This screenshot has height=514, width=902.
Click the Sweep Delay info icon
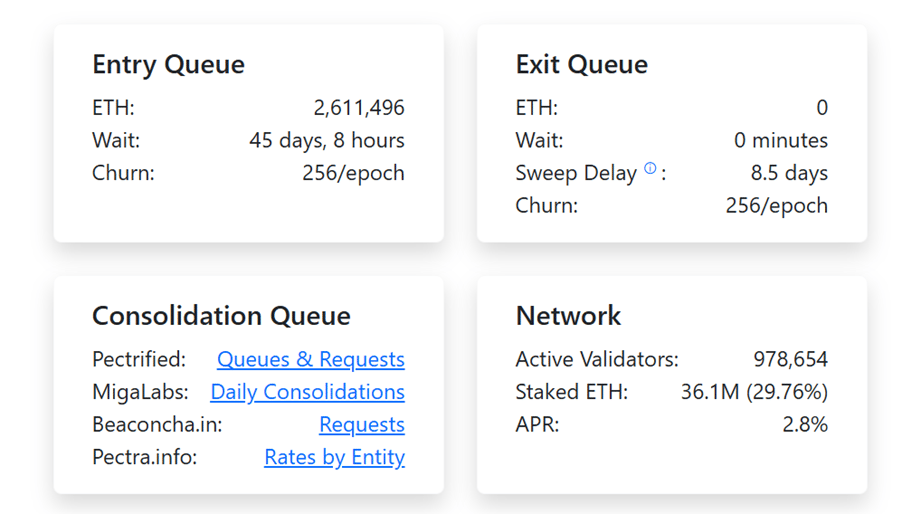click(x=650, y=169)
